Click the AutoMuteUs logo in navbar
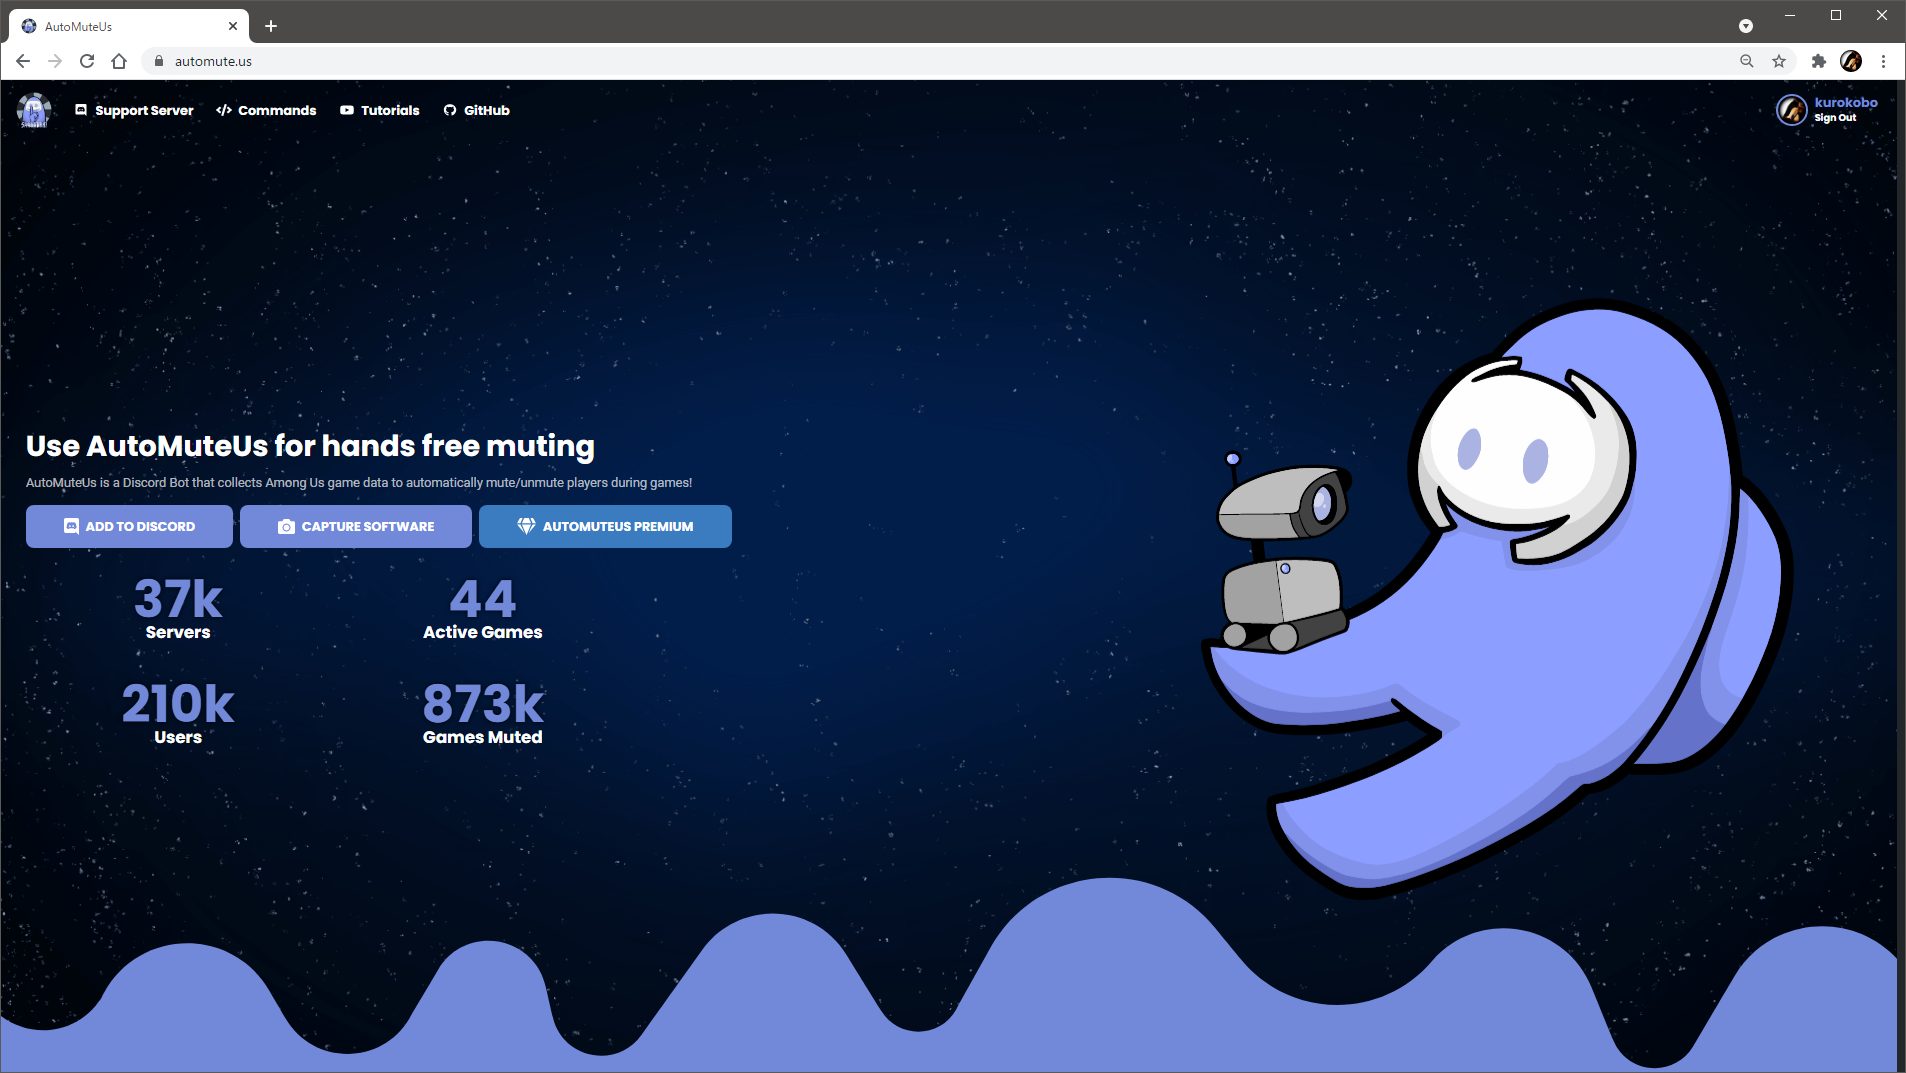 pyautogui.click(x=34, y=111)
